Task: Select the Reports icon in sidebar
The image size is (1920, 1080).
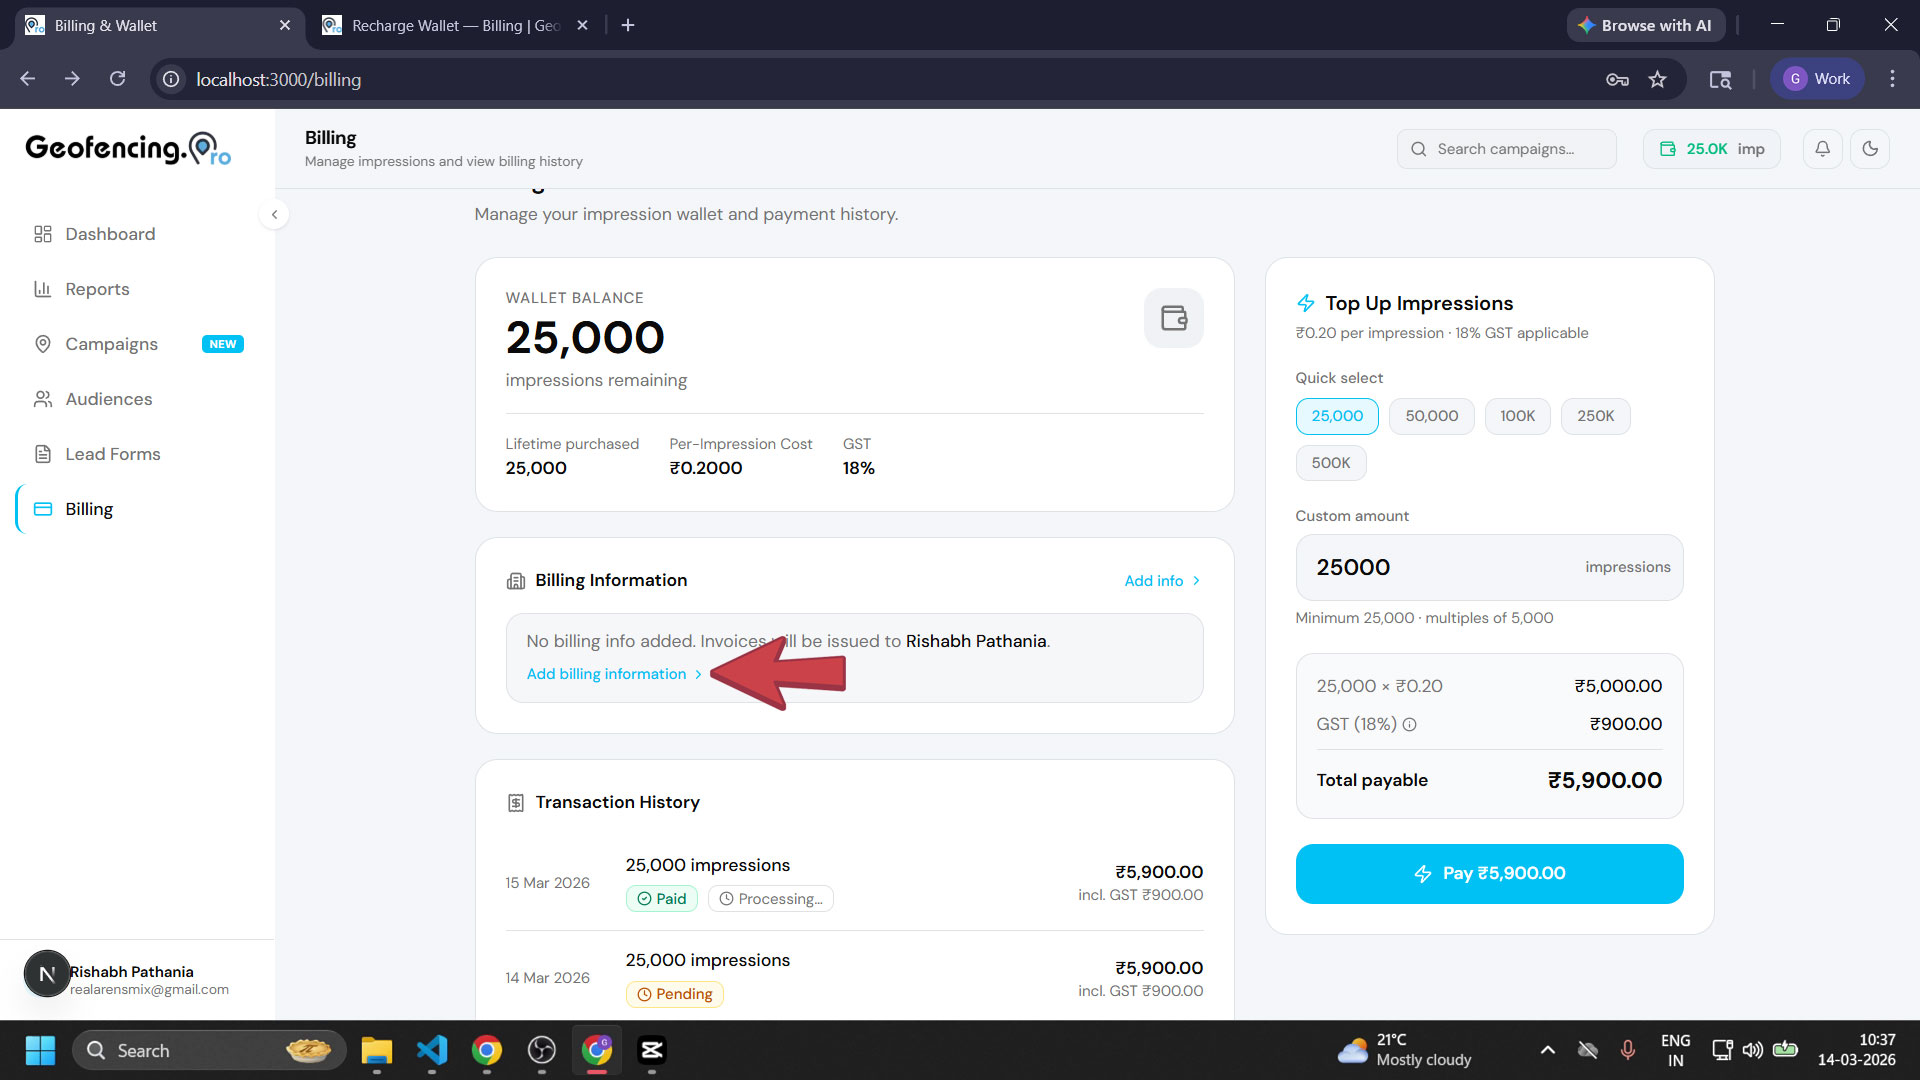Action: 43,289
